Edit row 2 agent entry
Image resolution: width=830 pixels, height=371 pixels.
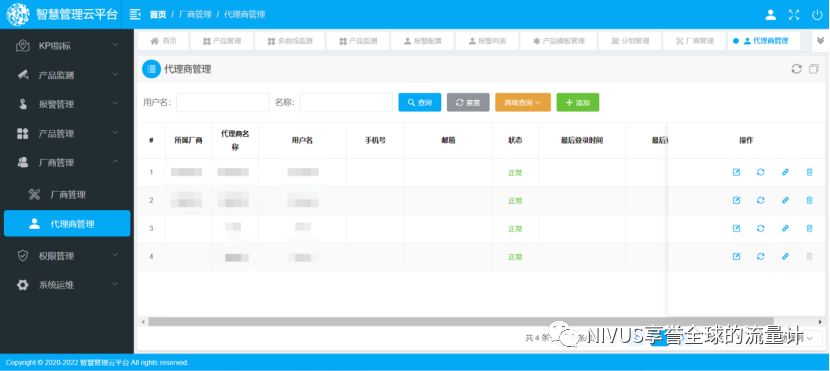pyautogui.click(x=736, y=200)
